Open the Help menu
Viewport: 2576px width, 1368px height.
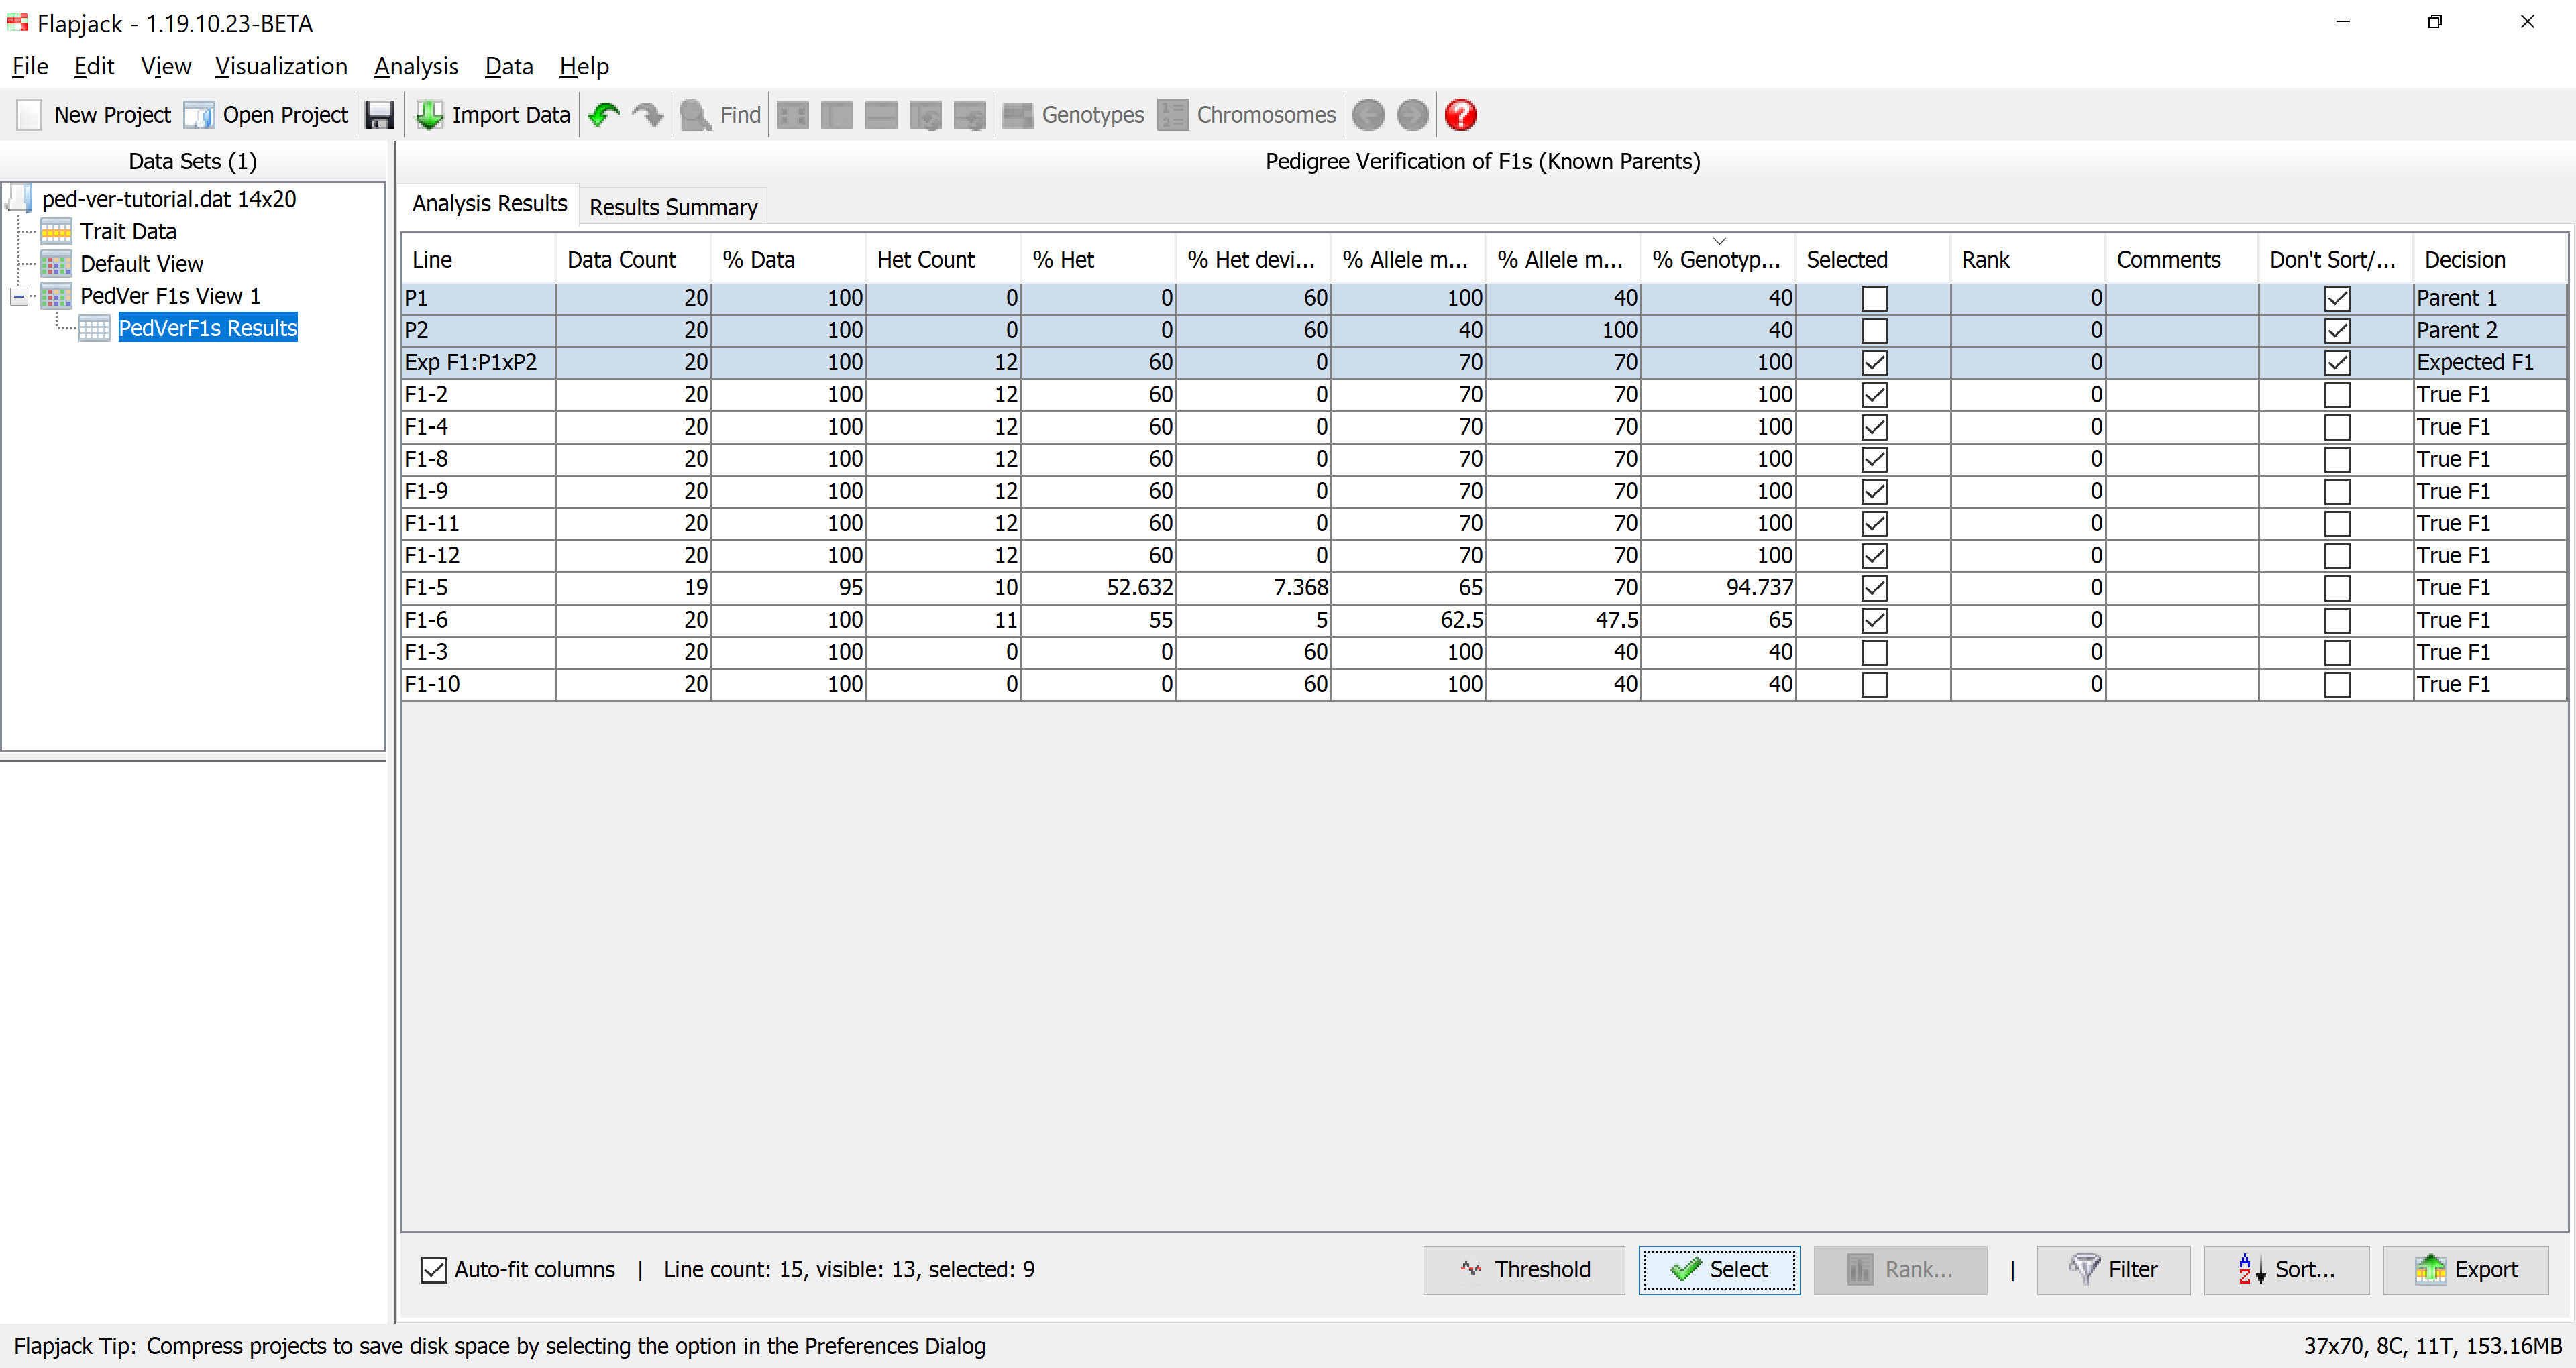[584, 66]
